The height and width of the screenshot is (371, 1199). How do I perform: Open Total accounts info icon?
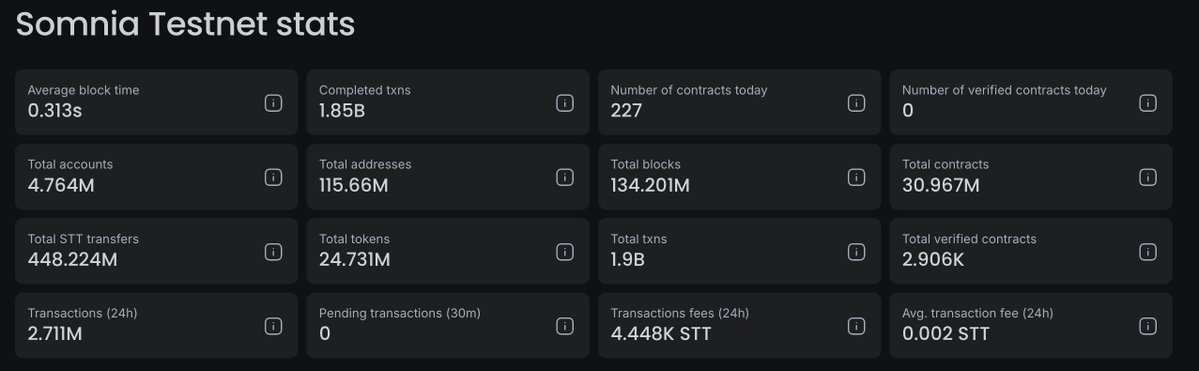[273, 177]
